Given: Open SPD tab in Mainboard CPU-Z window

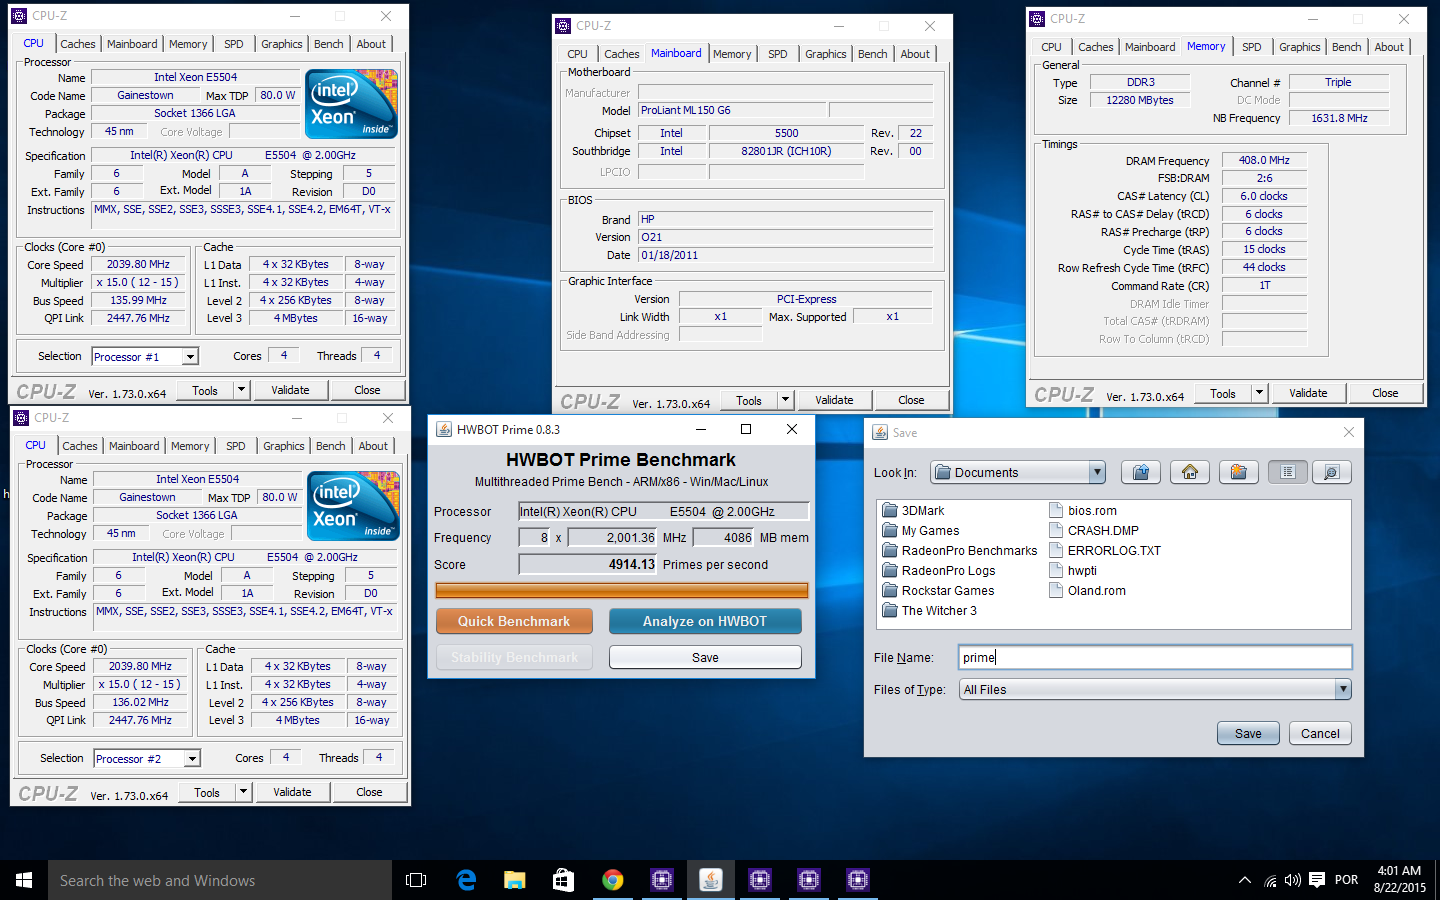Looking at the screenshot, I should click(778, 54).
